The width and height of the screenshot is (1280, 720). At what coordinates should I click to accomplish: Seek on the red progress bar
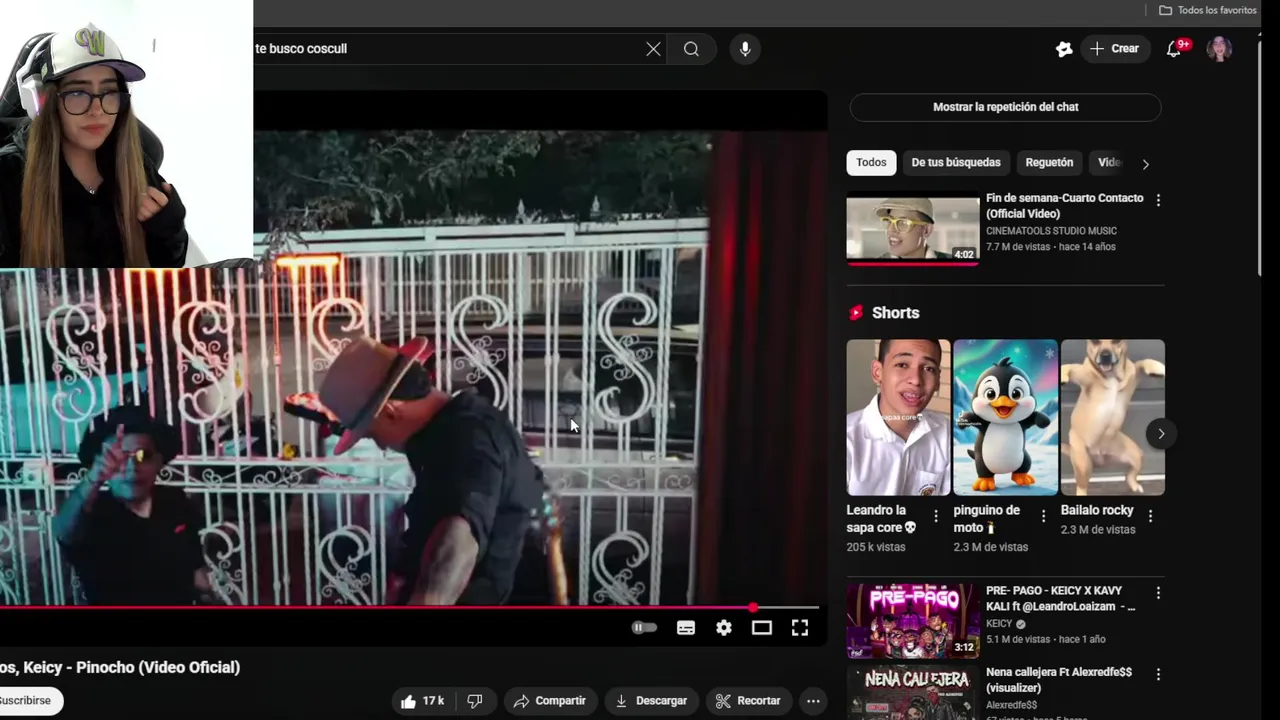pyautogui.click(x=409, y=607)
